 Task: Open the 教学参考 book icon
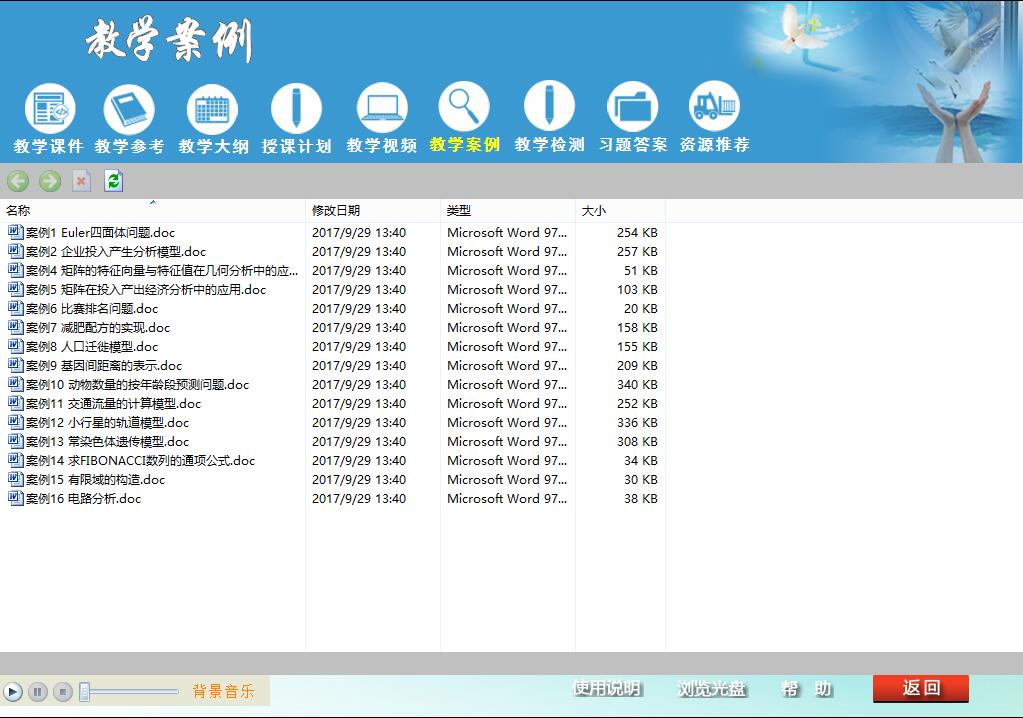129,109
